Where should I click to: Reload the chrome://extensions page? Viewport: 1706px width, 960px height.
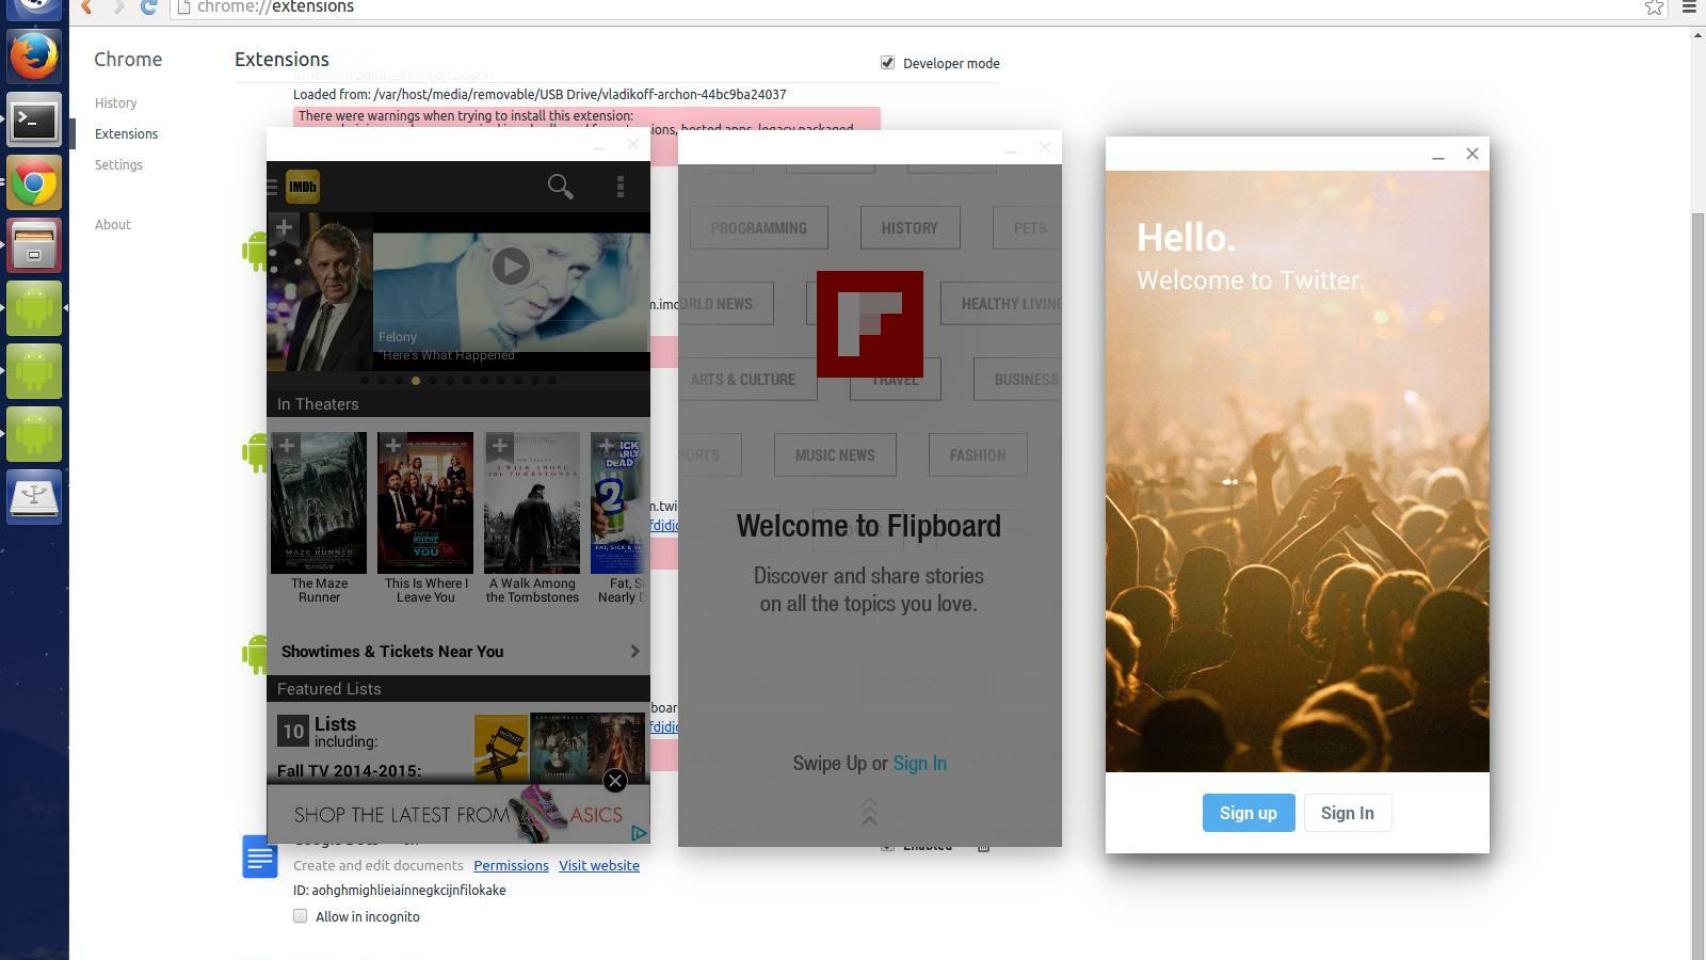pyautogui.click(x=148, y=7)
